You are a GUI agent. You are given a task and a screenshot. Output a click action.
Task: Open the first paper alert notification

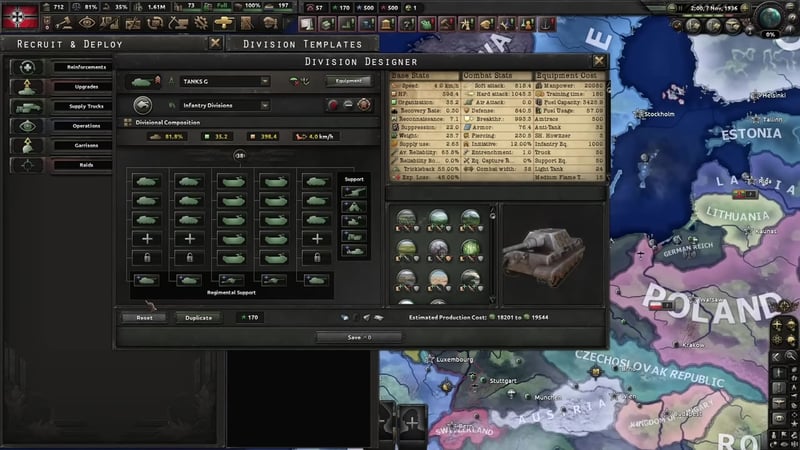(x=307, y=24)
